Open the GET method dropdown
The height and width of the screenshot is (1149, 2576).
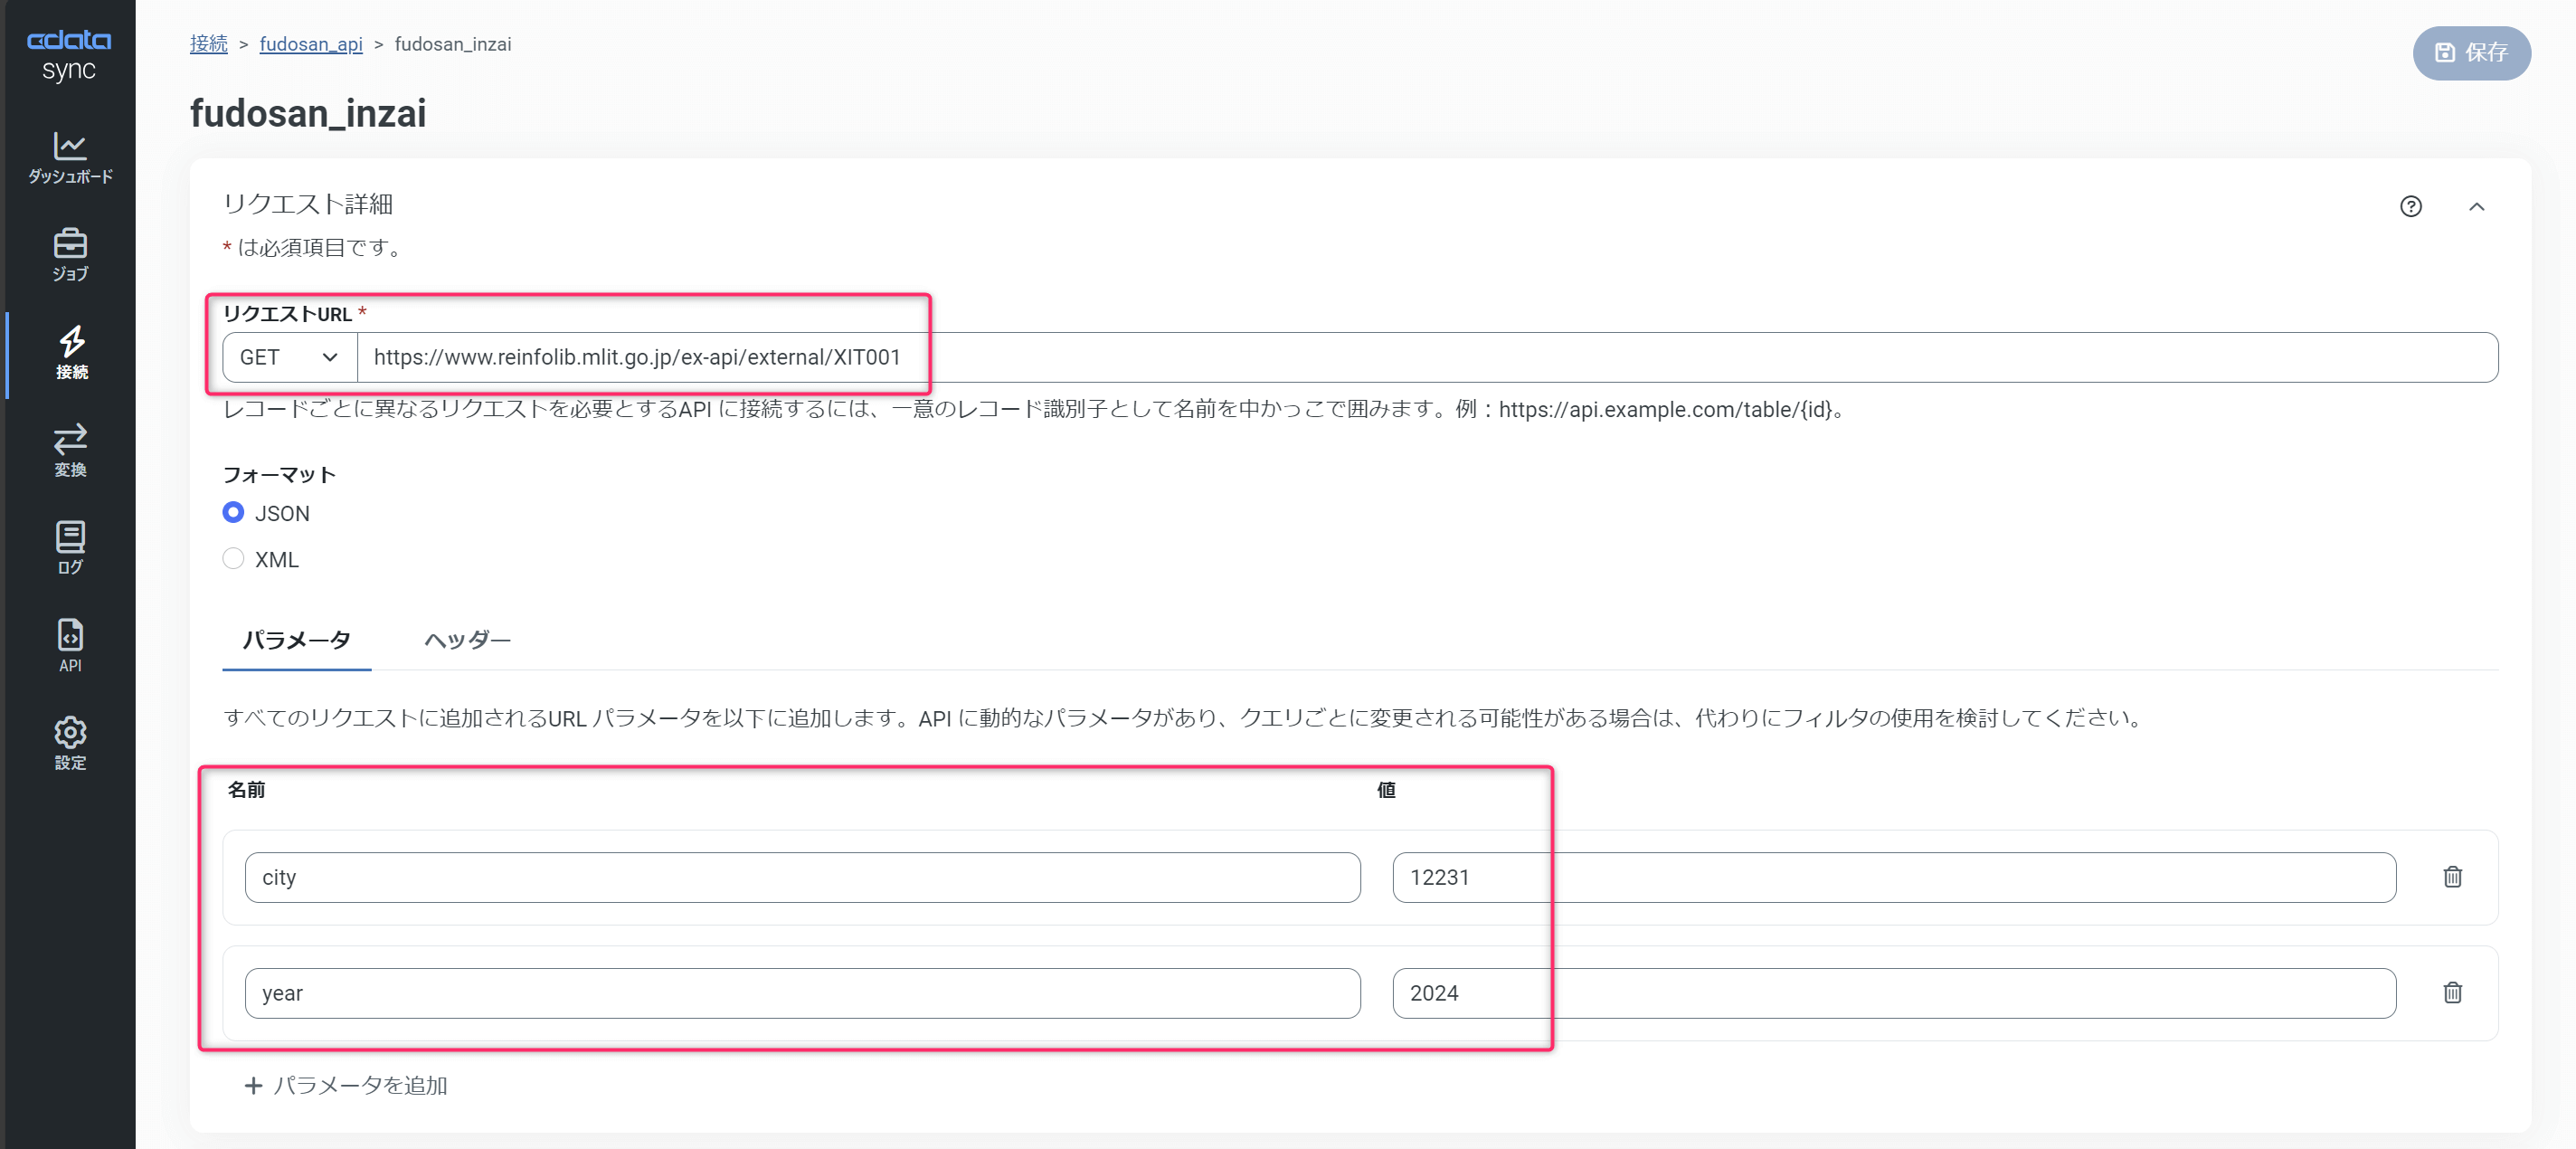pos(289,358)
